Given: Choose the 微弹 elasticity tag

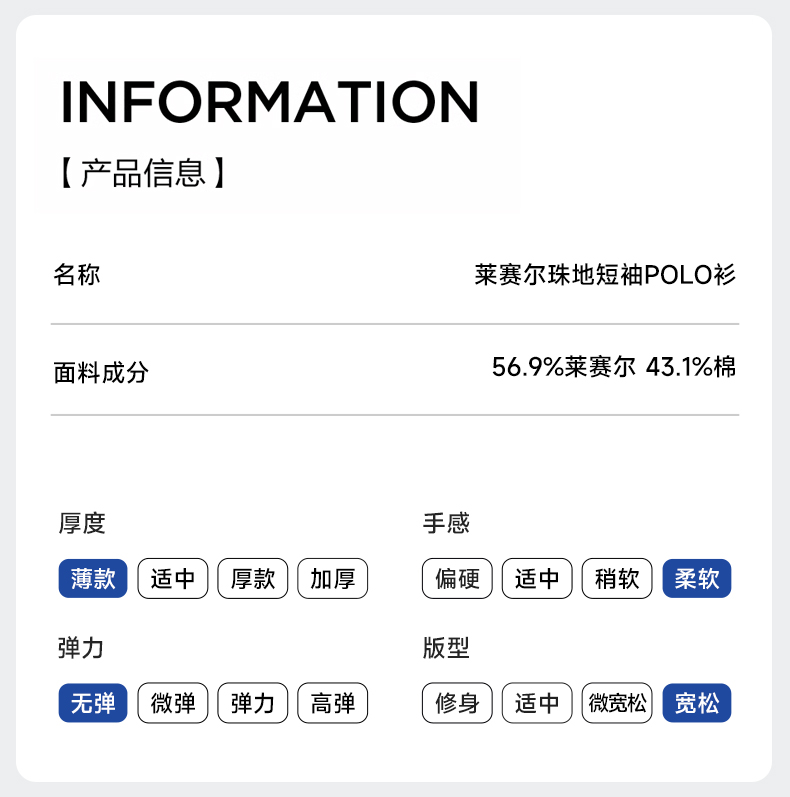Looking at the screenshot, I should 173,704.
